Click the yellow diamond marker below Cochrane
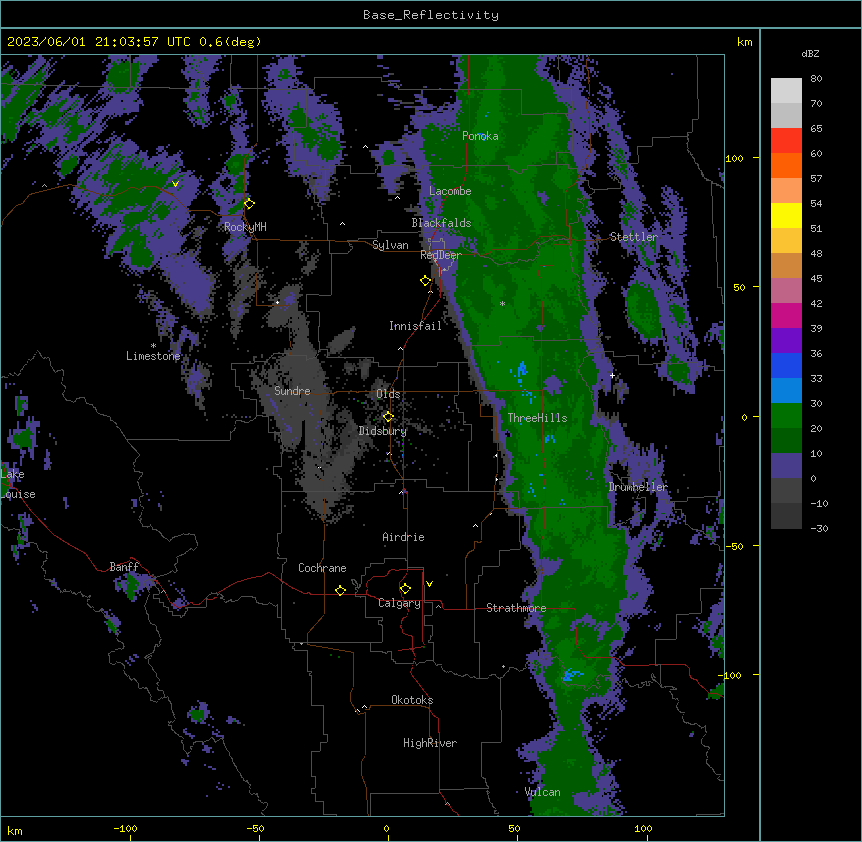The image size is (862, 842). (x=340, y=590)
